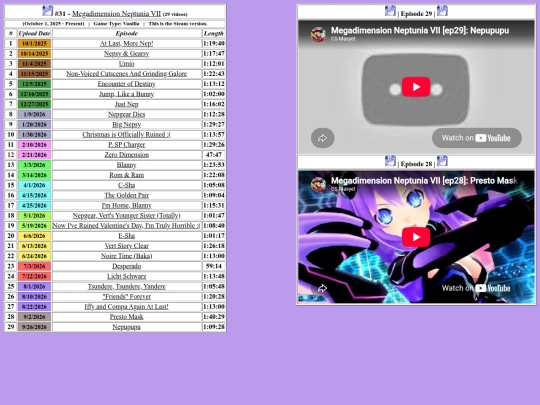
Task: Open 'Nepgear, Vert's Younger Sister (Totally)' link
Action: tap(126, 216)
